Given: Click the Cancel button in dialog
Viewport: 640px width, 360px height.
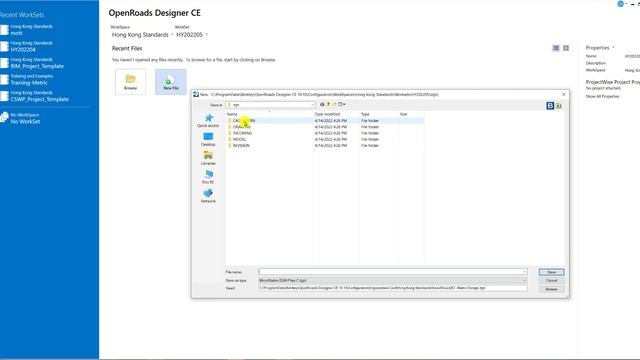Looking at the screenshot, I should 551,280.
